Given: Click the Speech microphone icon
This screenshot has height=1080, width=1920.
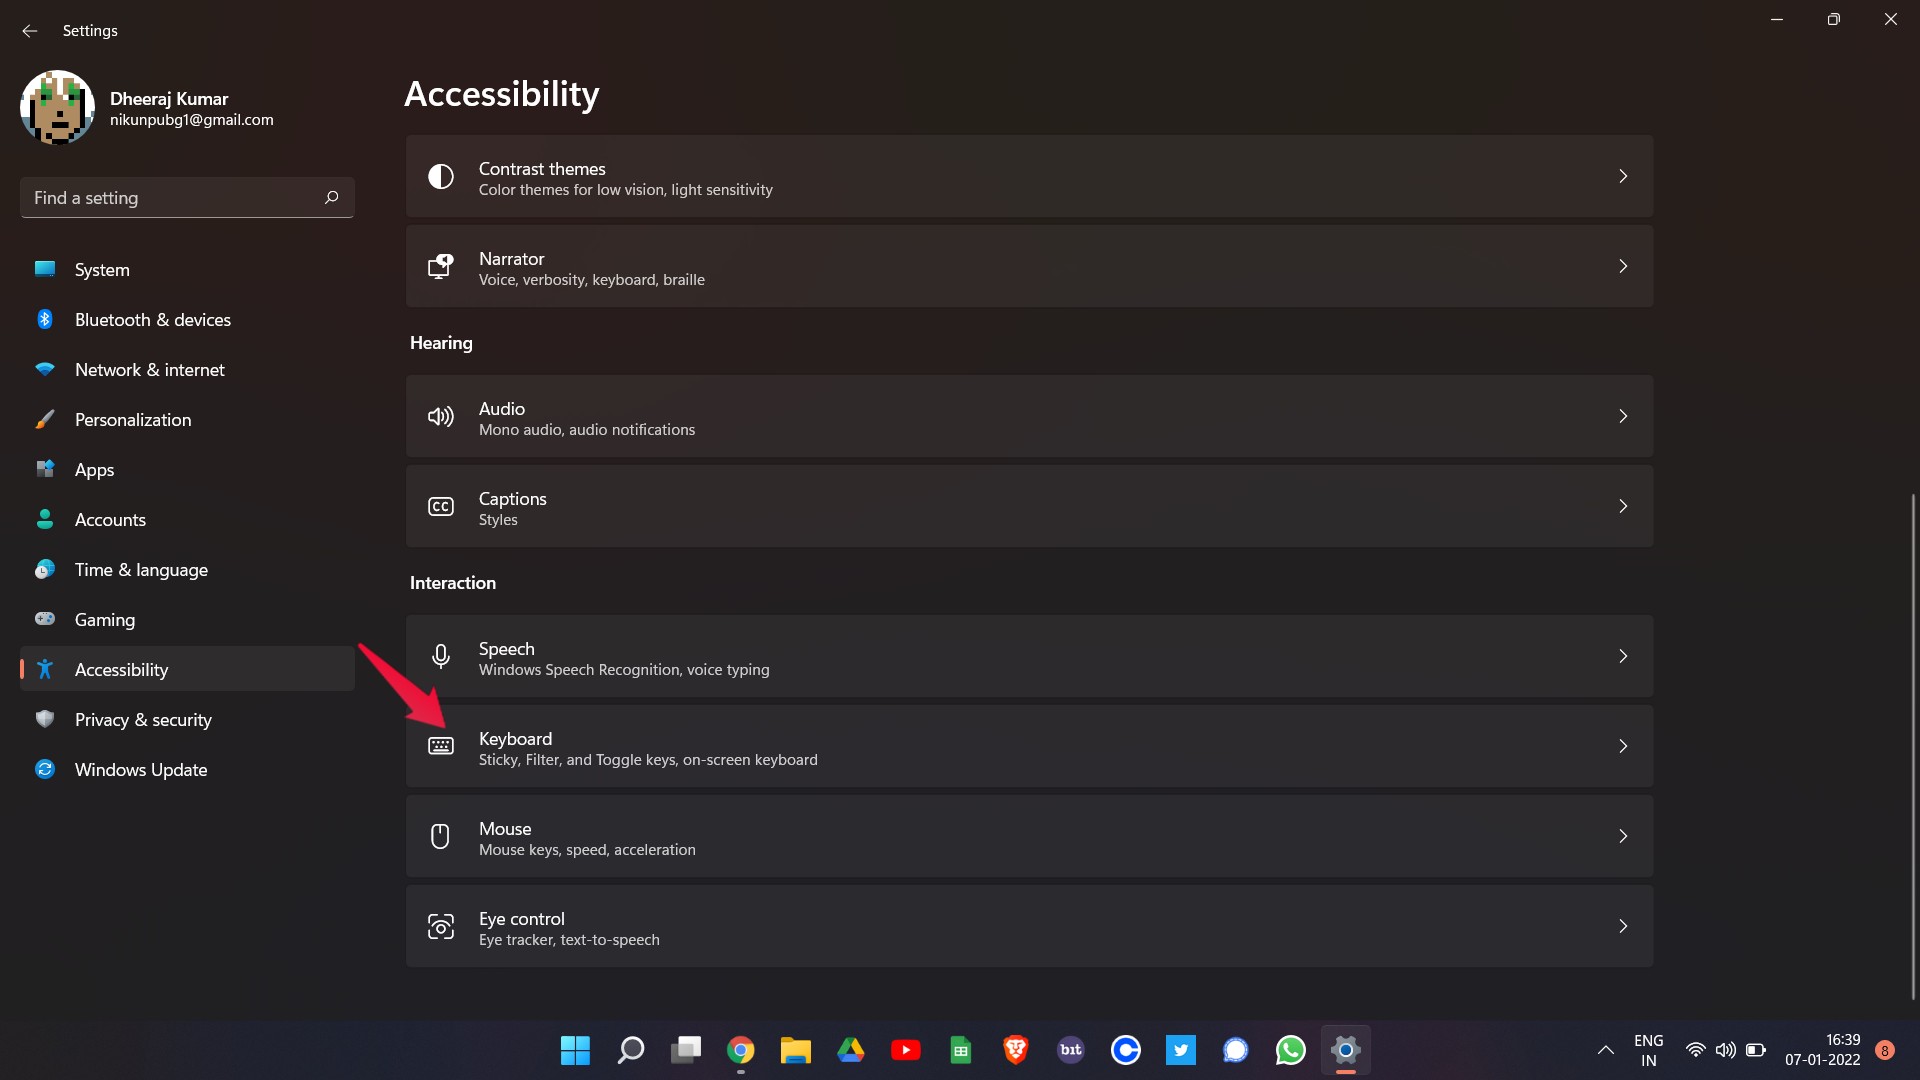Looking at the screenshot, I should point(441,657).
